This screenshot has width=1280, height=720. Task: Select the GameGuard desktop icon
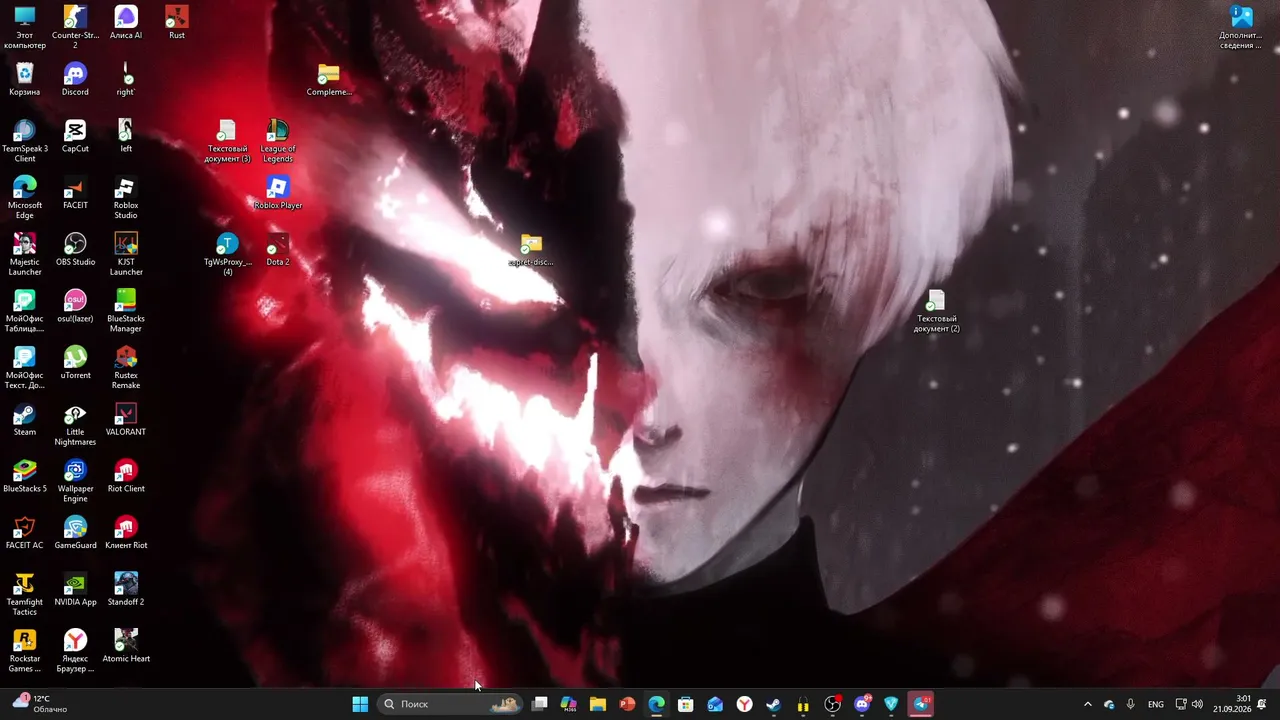coord(75,533)
